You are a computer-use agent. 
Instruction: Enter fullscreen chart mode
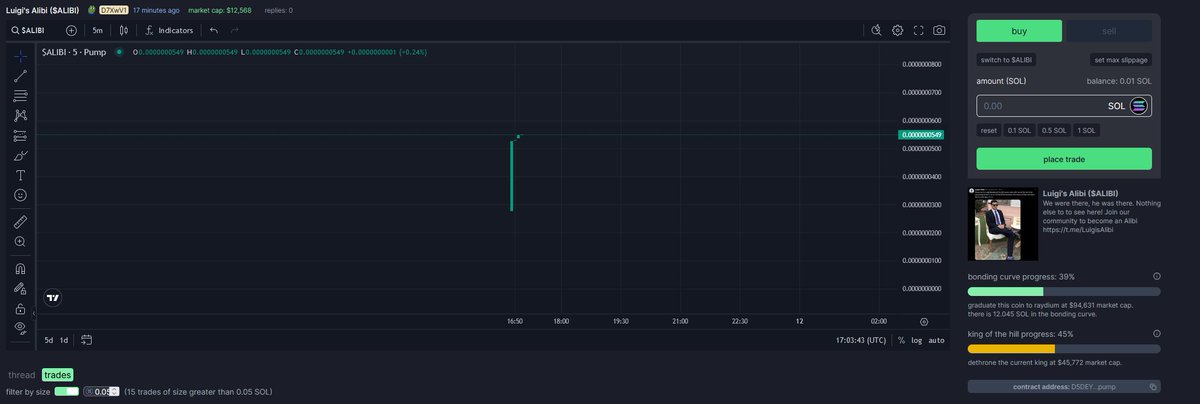point(919,30)
